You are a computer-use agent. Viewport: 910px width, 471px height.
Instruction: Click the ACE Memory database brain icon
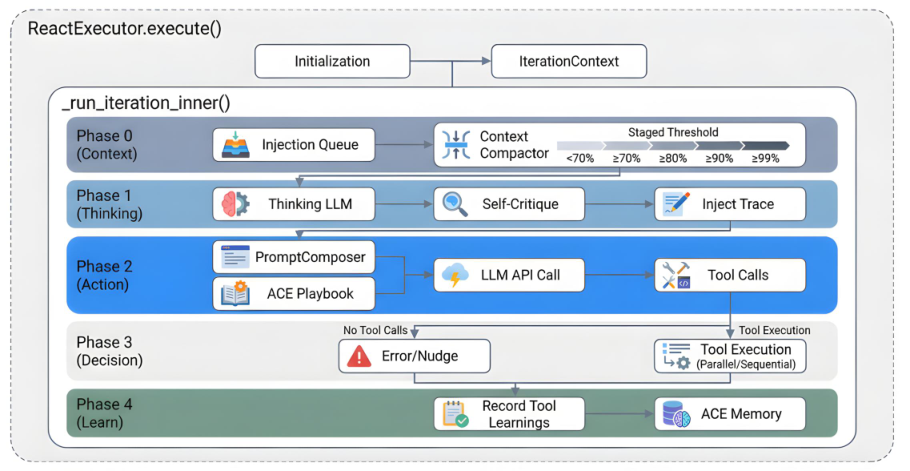[677, 414]
